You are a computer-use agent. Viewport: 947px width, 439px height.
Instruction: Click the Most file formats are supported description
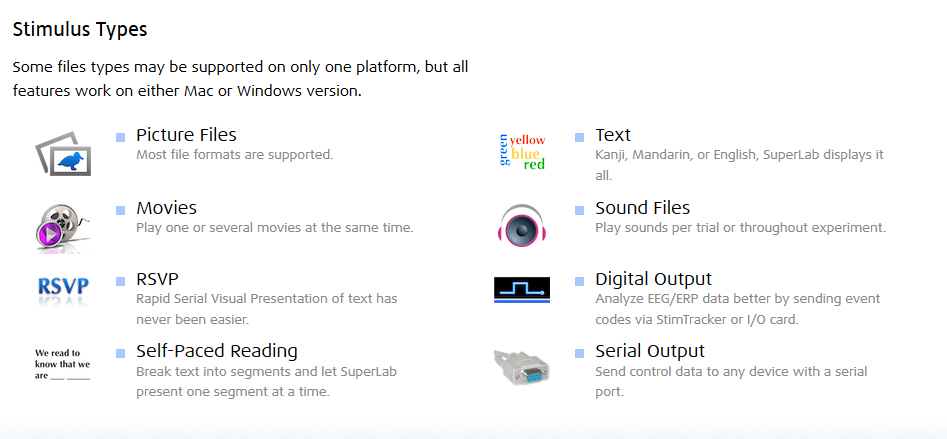point(234,155)
